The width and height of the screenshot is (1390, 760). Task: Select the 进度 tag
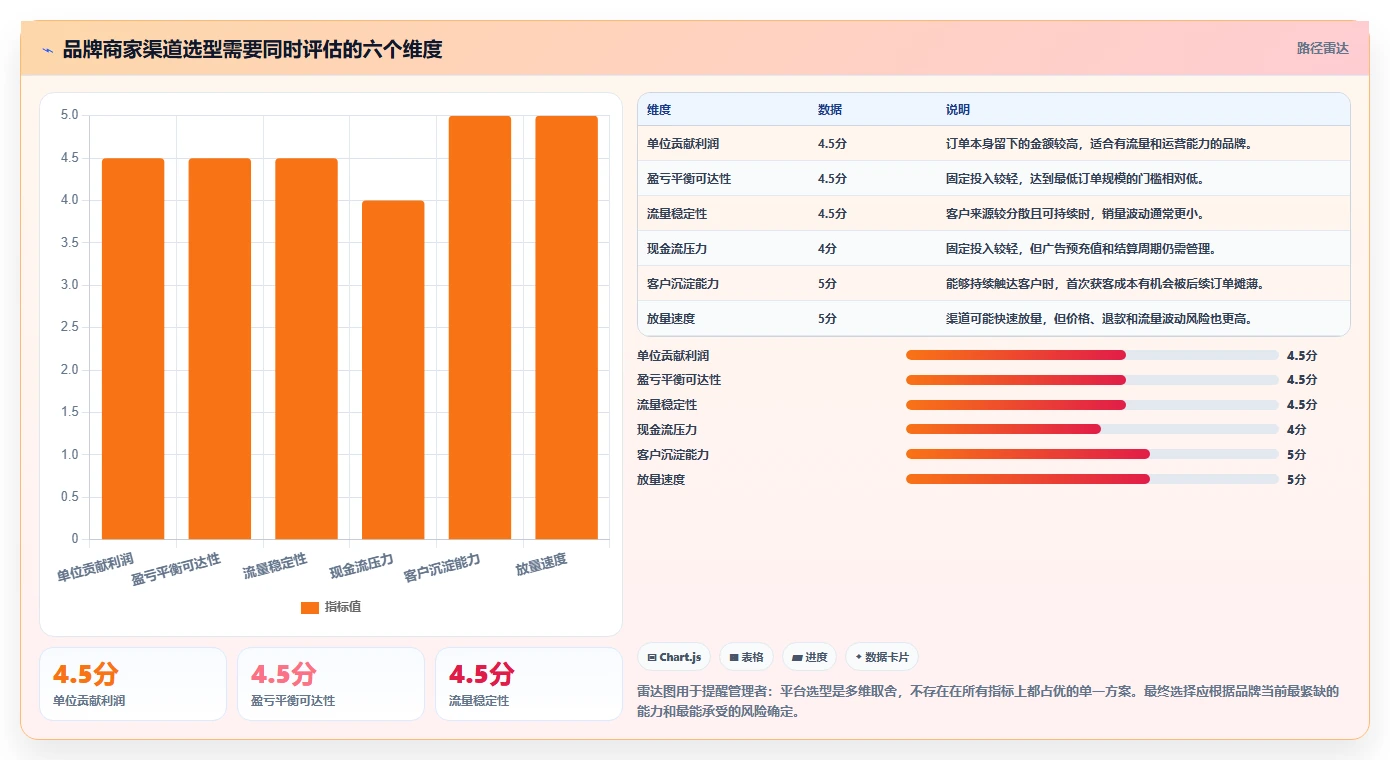coord(810,657)
